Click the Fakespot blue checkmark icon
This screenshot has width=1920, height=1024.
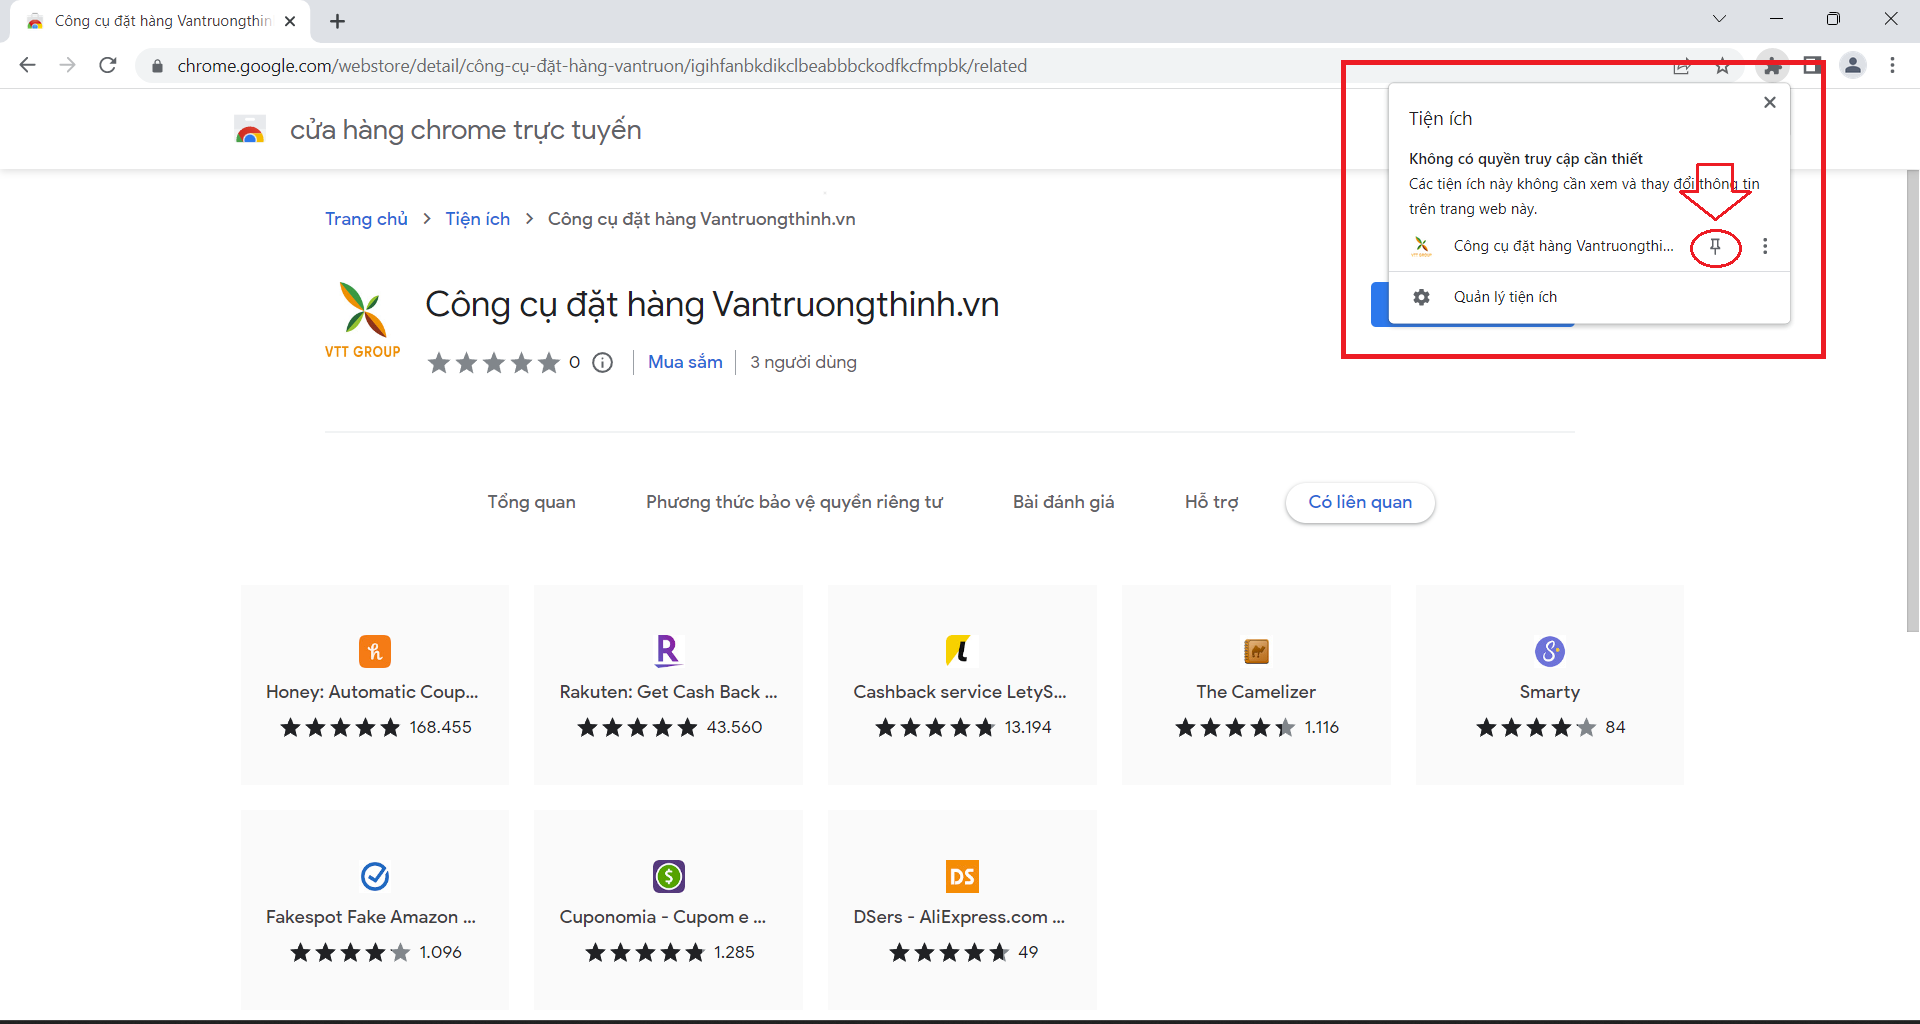(375, 876)
